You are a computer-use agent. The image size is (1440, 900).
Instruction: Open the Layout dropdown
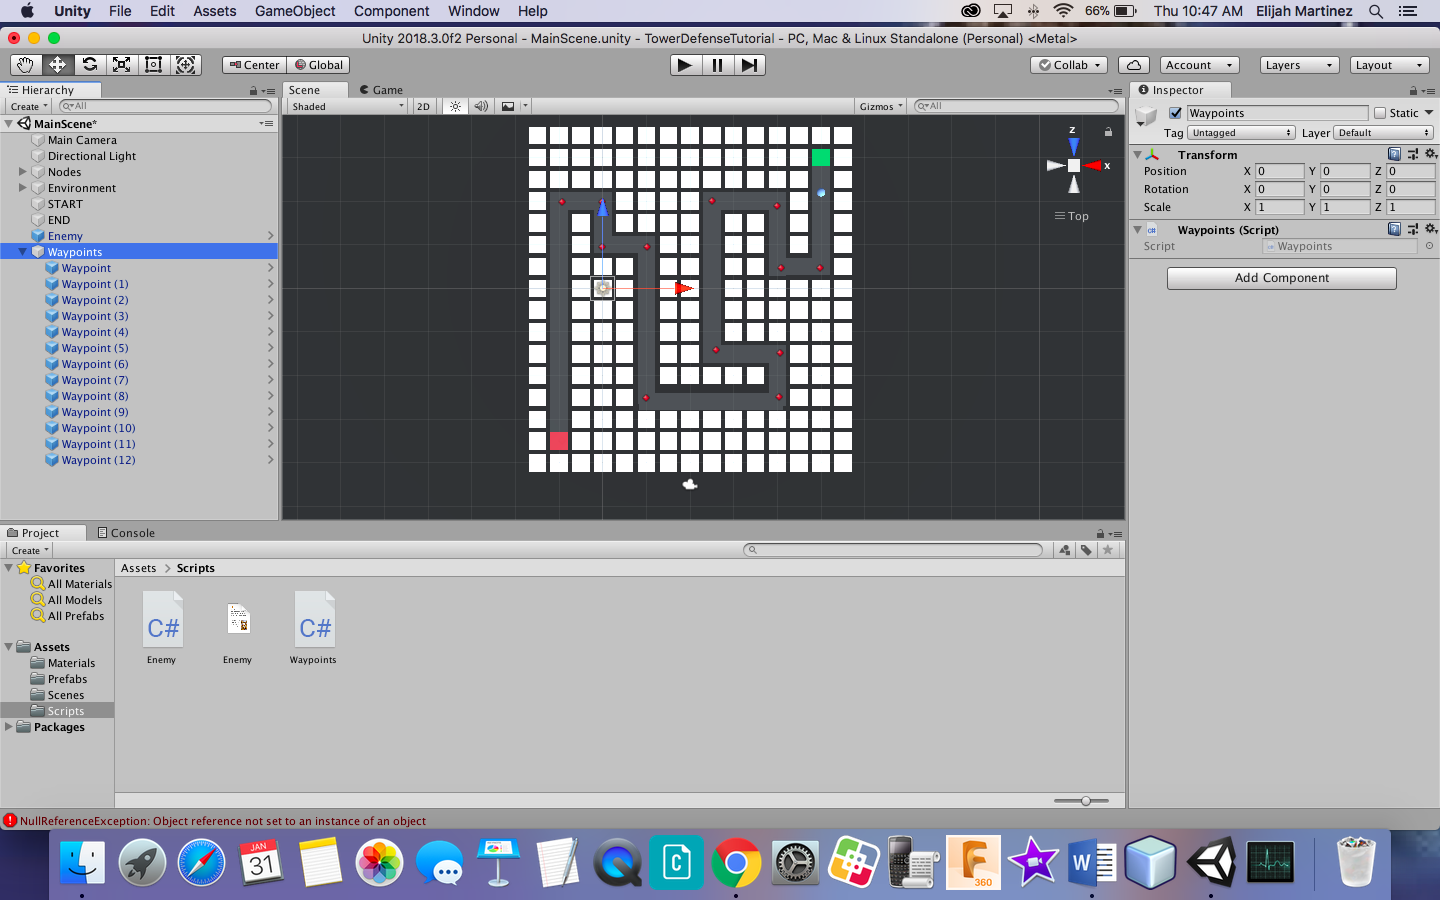[1389, 64]
